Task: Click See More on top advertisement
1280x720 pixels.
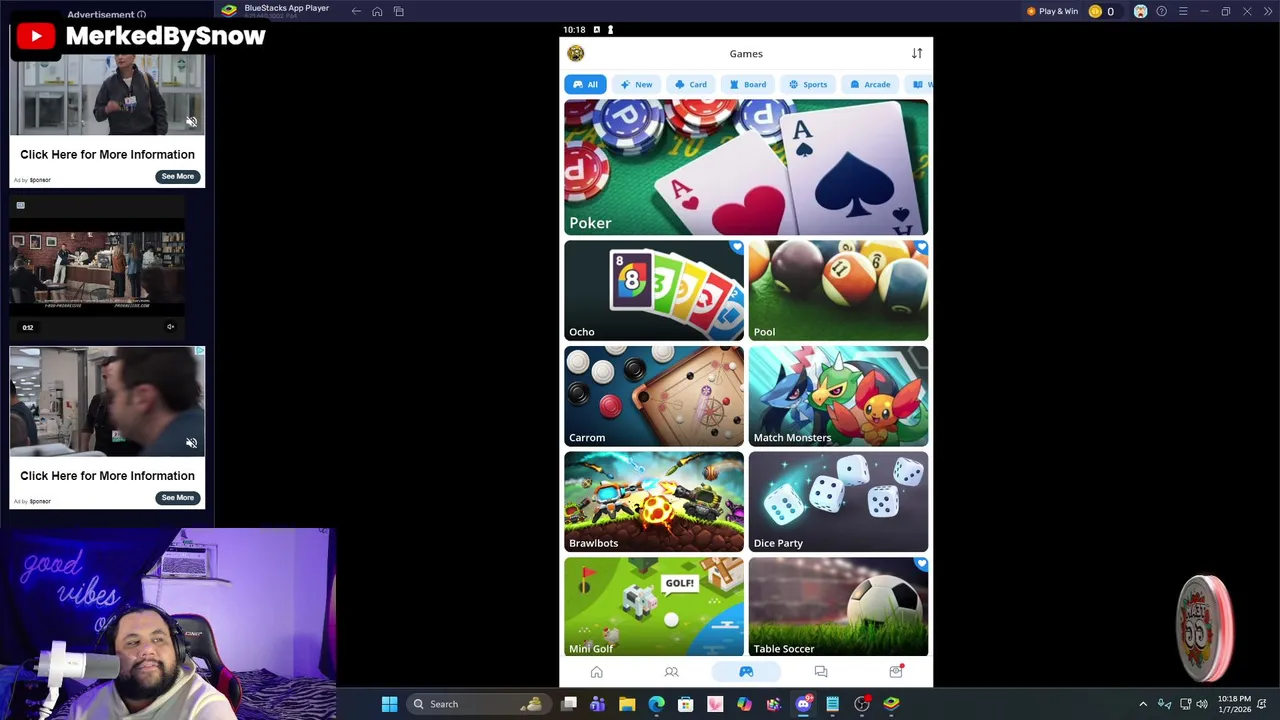Action: pyautogui.click(x=178, y=176)
